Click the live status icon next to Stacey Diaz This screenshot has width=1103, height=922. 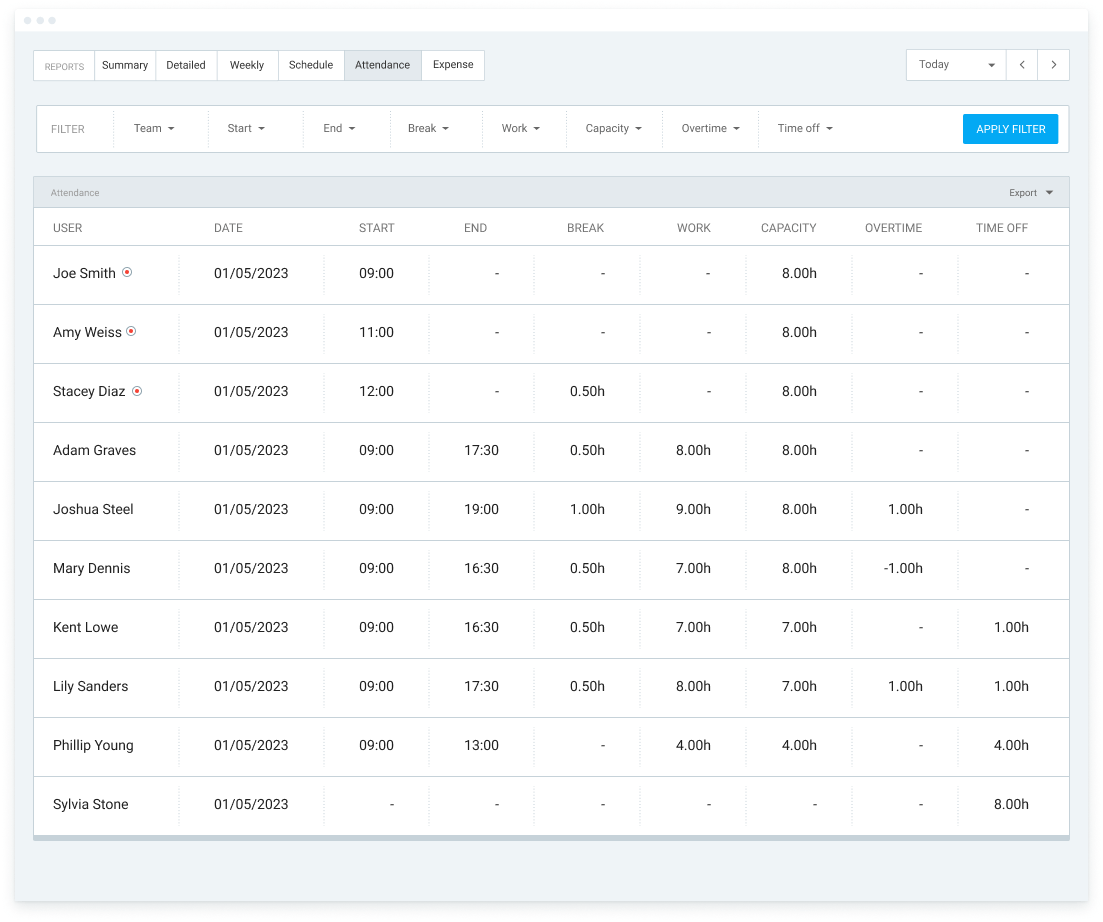(139, 391)
